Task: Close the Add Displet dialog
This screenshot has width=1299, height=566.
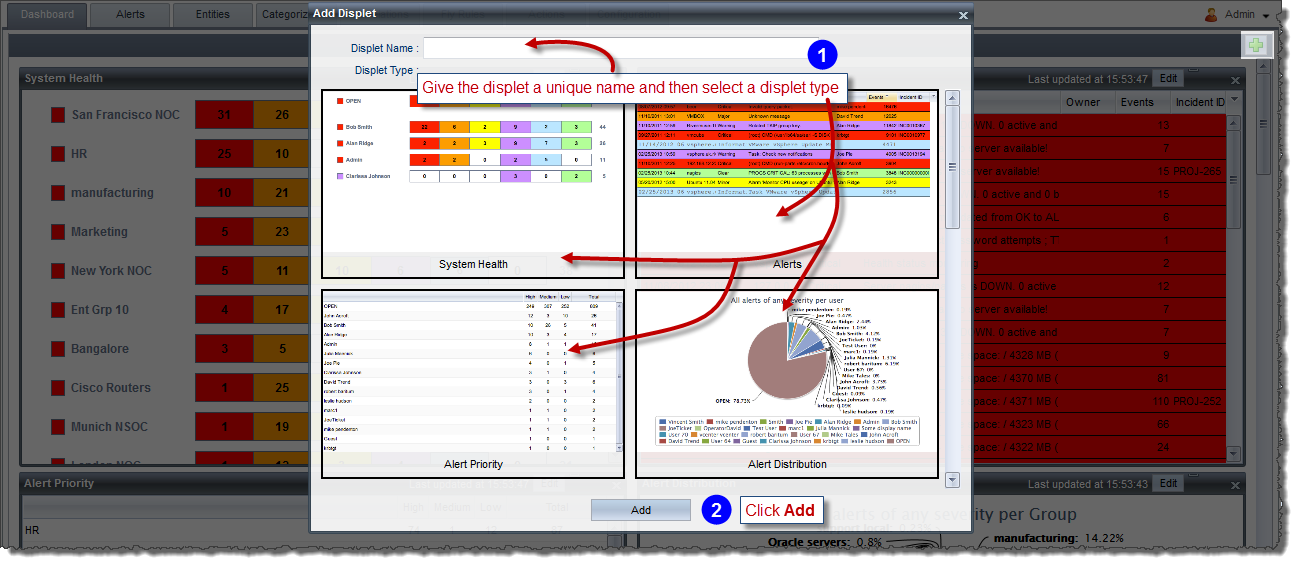Action: coord(963,15)
